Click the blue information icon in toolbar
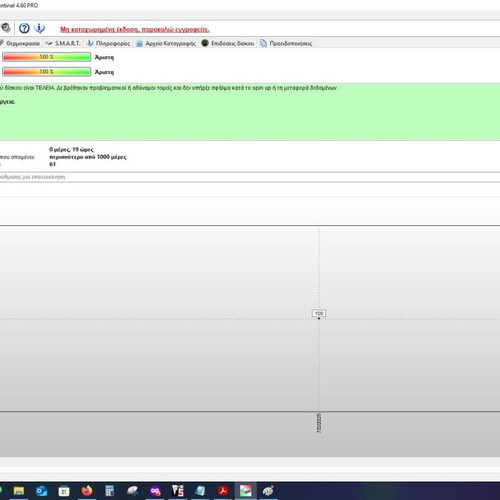Viewport: 500px width, 500px height. pos(39,28)
